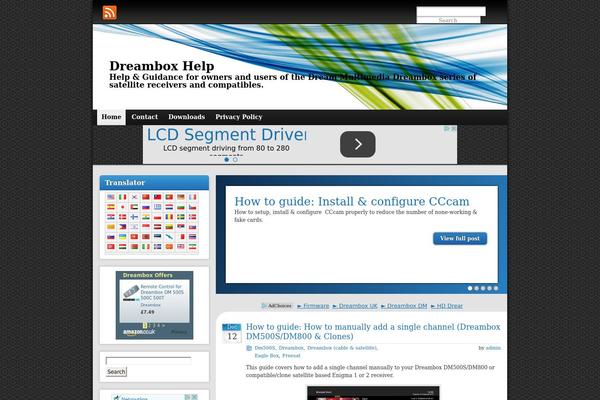Viewport: 600px width, 400px height.
Task: Switch to the second featured slide dot
Action: [476, 288]
